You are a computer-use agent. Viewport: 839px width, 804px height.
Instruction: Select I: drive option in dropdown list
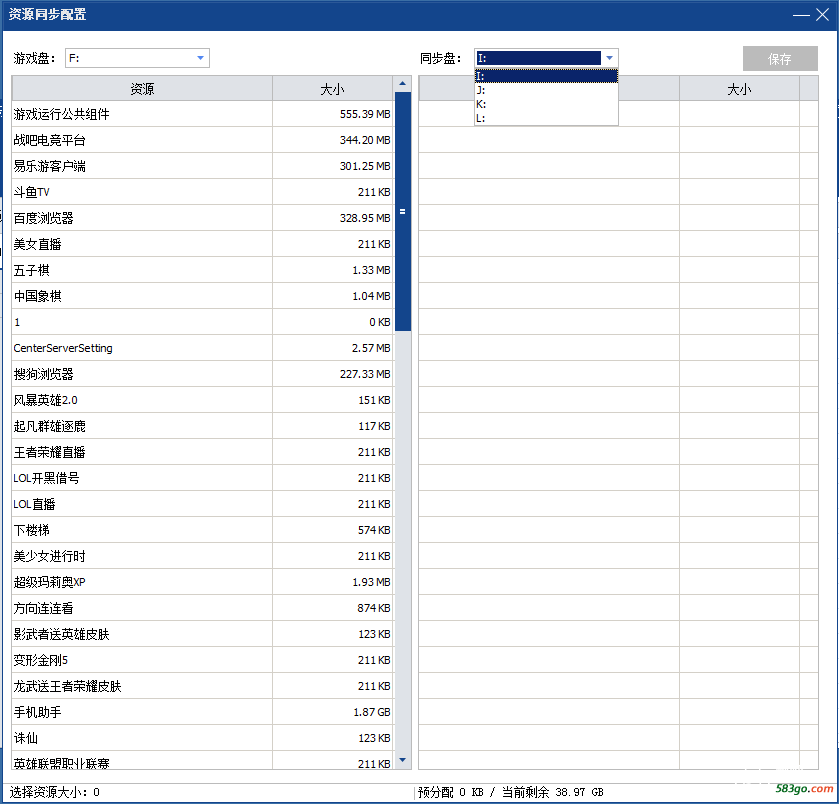pyautogui.click(x=546, y=76)
